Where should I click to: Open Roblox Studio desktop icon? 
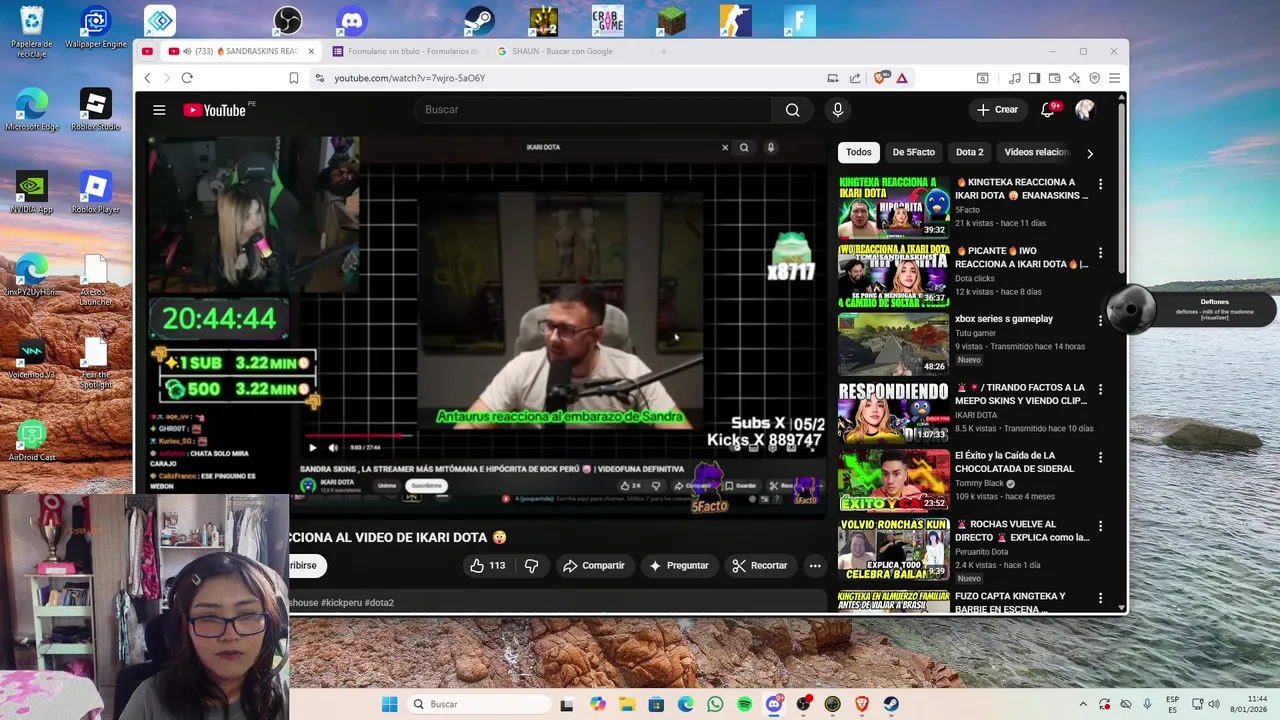click(95, 110)
